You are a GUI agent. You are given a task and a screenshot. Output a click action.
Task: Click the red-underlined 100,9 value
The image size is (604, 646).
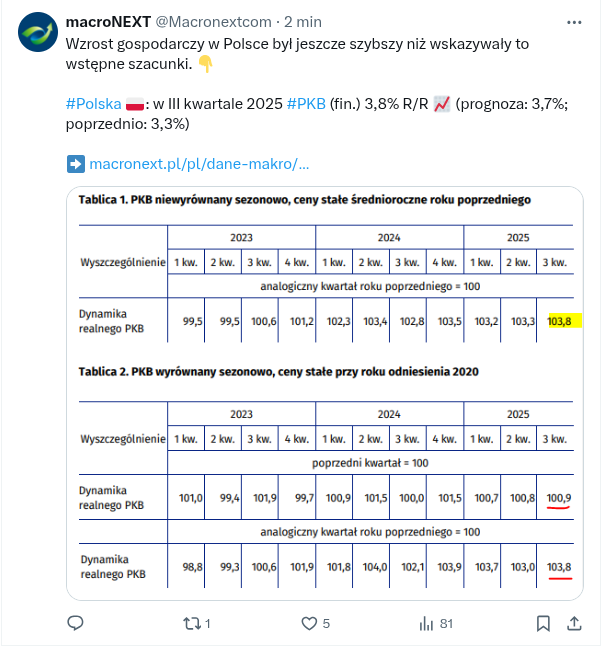(x=559, y=497)
